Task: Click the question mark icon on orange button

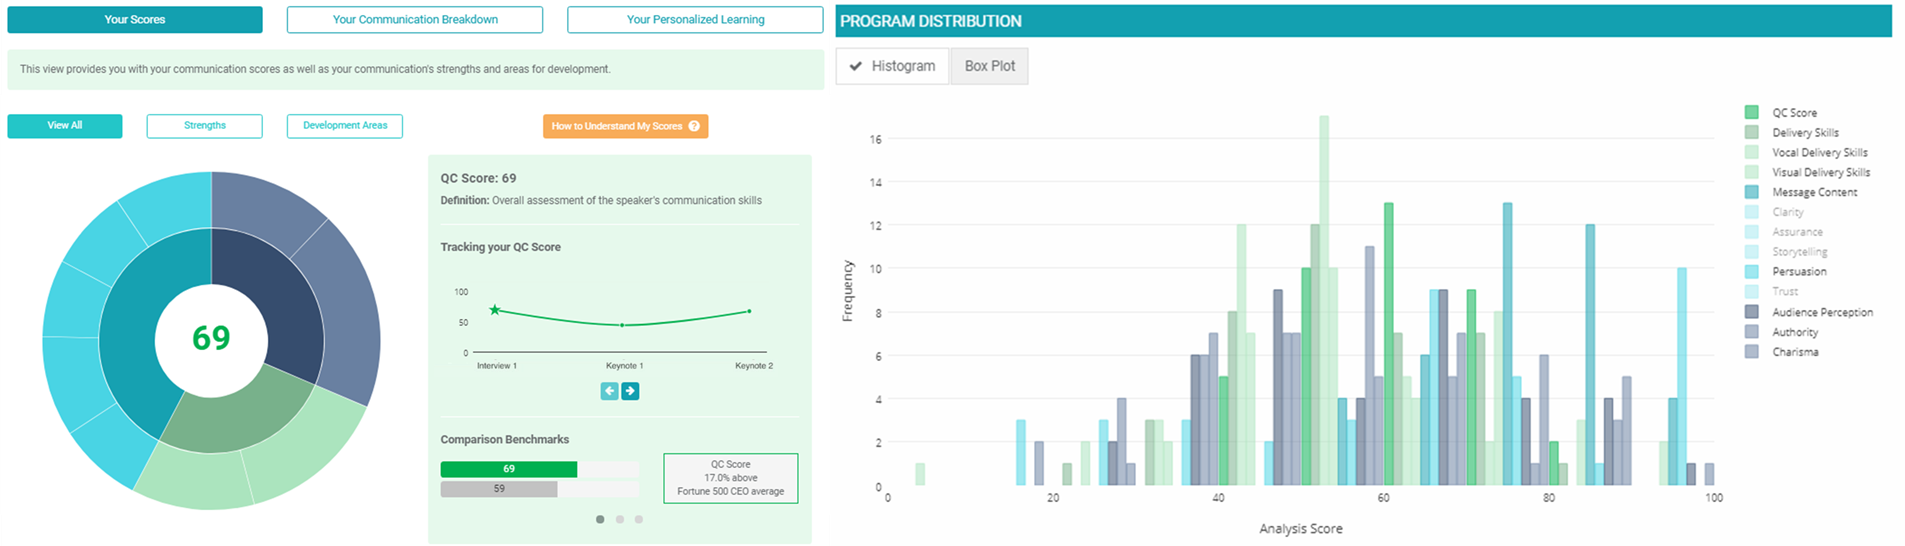Action: point(694,126)
